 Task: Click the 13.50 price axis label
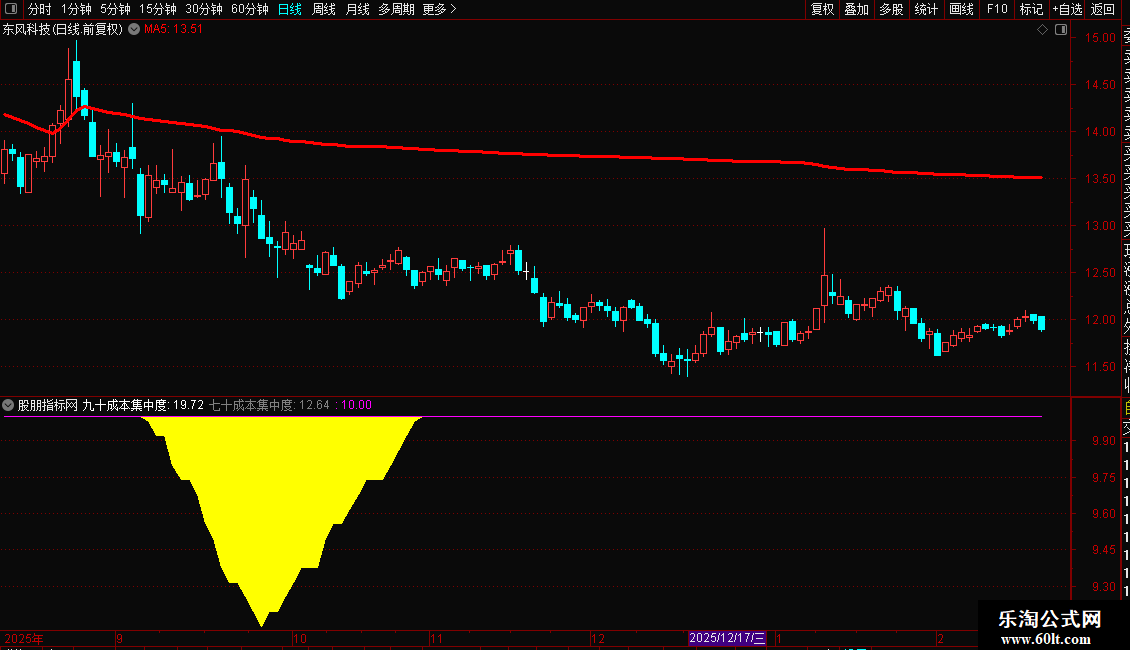coord(1100,179)
